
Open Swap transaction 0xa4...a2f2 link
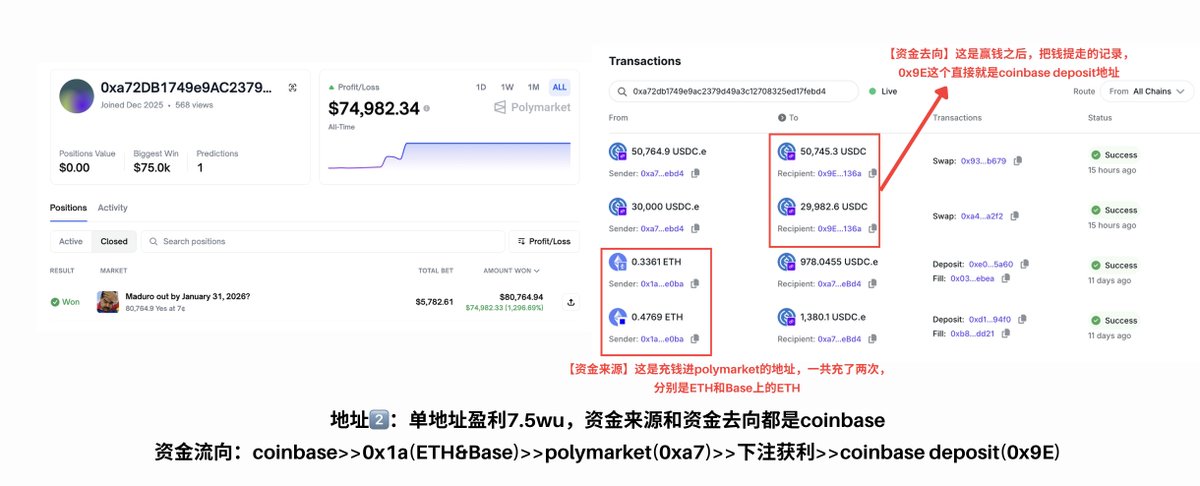click(984, 215)
